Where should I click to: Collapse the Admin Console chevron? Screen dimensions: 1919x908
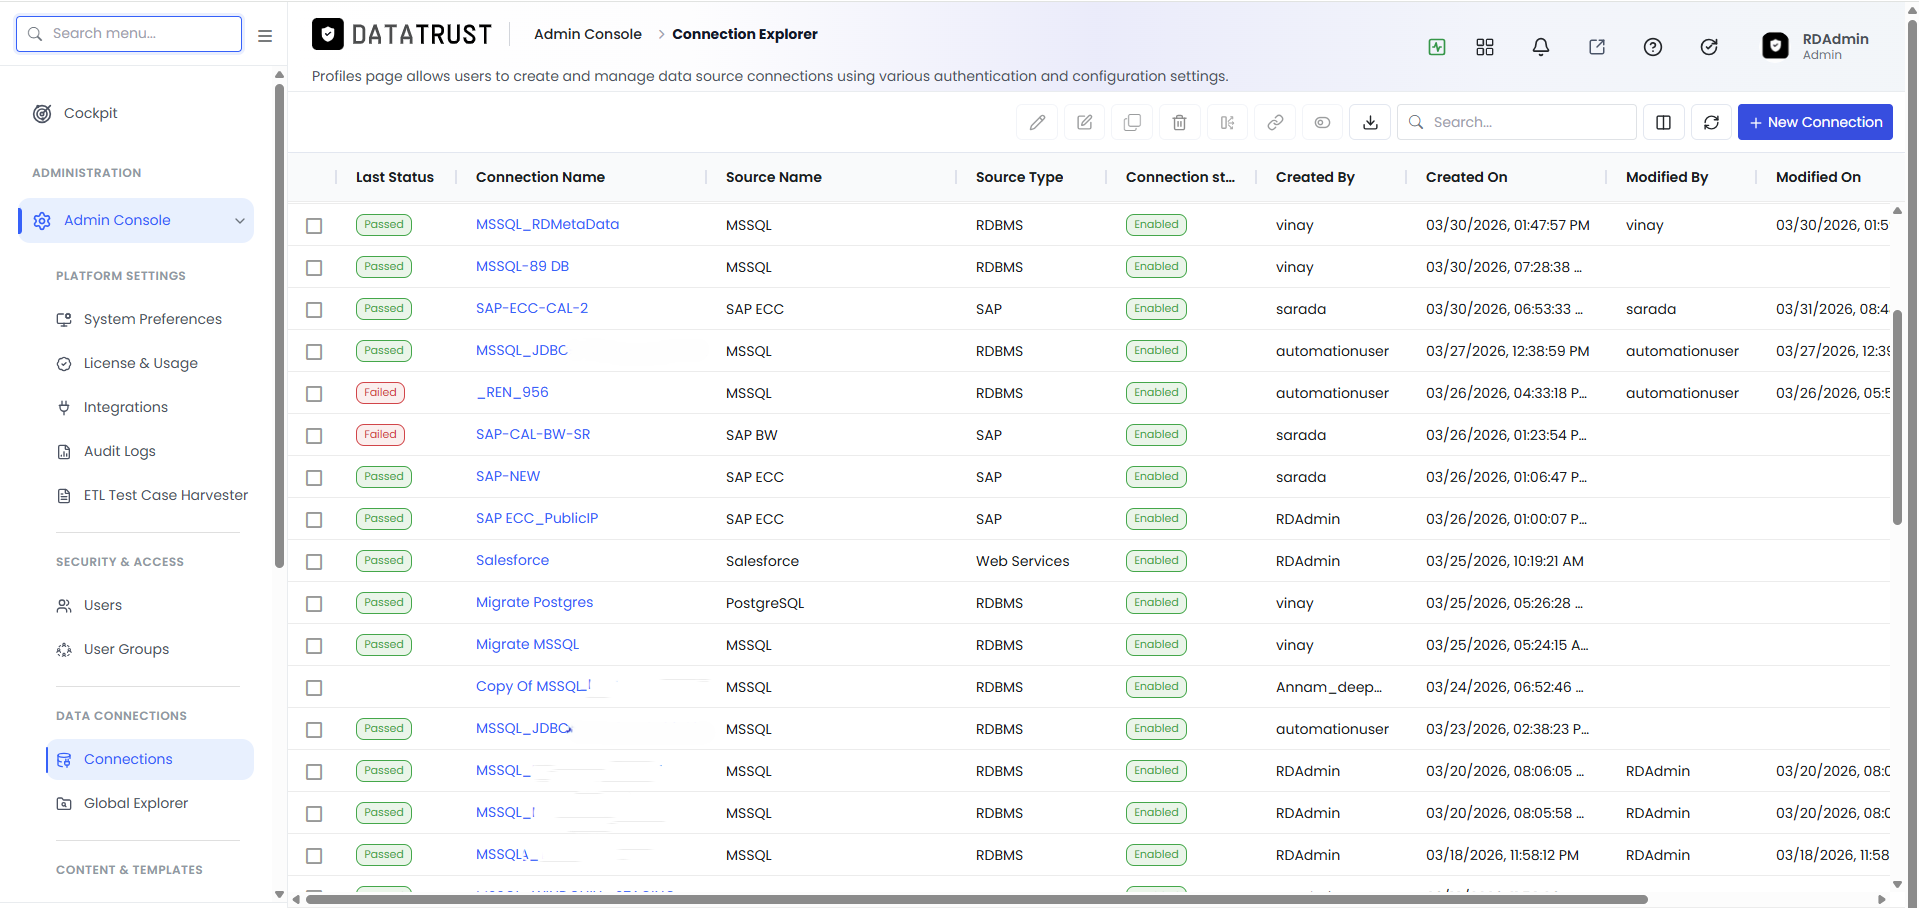point(240,221)
